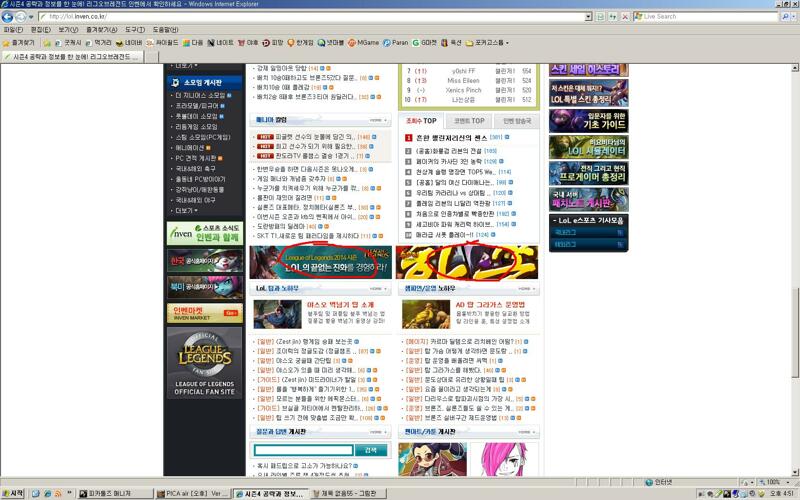The width and height of the screenshot is (800, 500).
Task: Open the 기초 가이드 banner on right
Action: 588,121
